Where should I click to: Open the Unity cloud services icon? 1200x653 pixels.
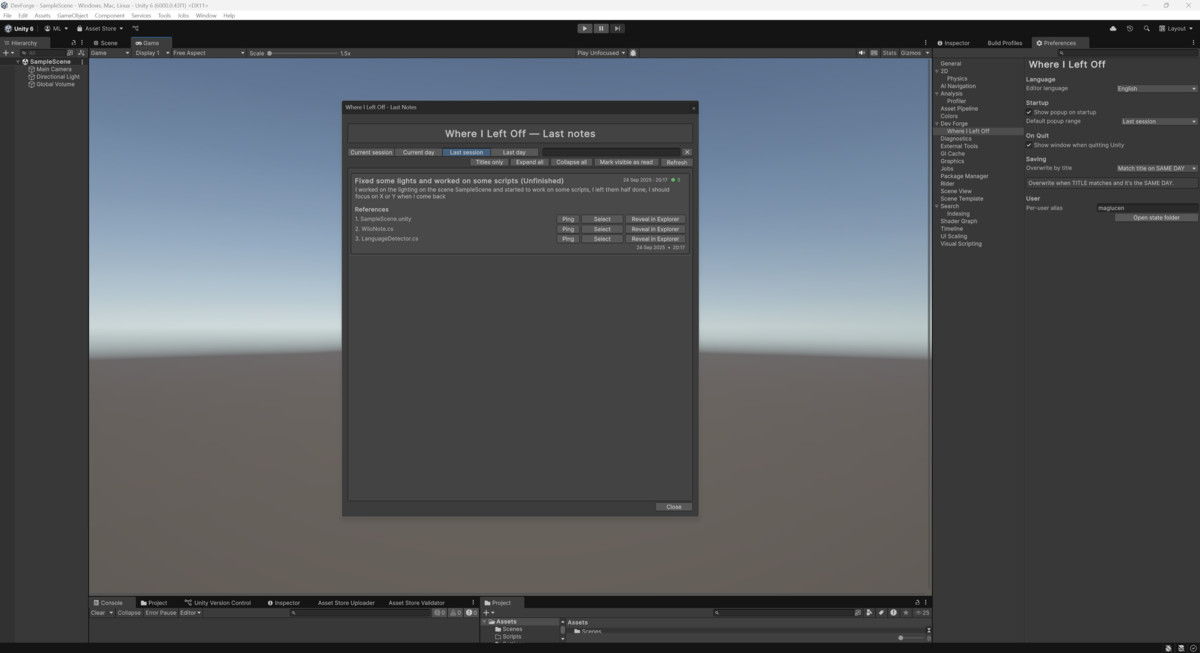1113,28
